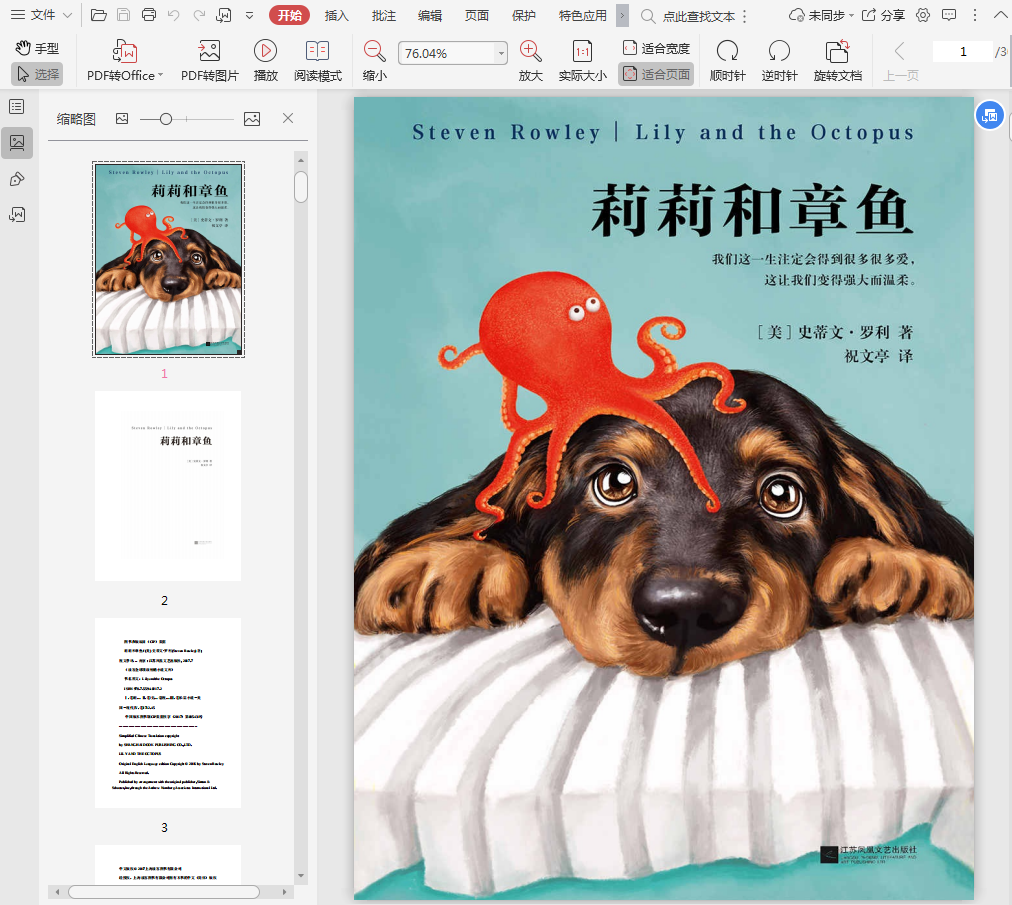The image size is (1012, 905).
Task: Toggle 适合页面 fit page mode
Action: (x=656, y=74)
